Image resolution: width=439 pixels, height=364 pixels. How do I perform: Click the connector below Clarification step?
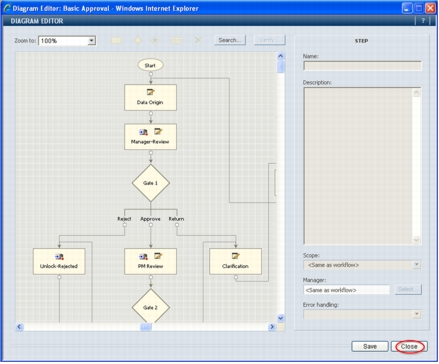pos(236,277)
